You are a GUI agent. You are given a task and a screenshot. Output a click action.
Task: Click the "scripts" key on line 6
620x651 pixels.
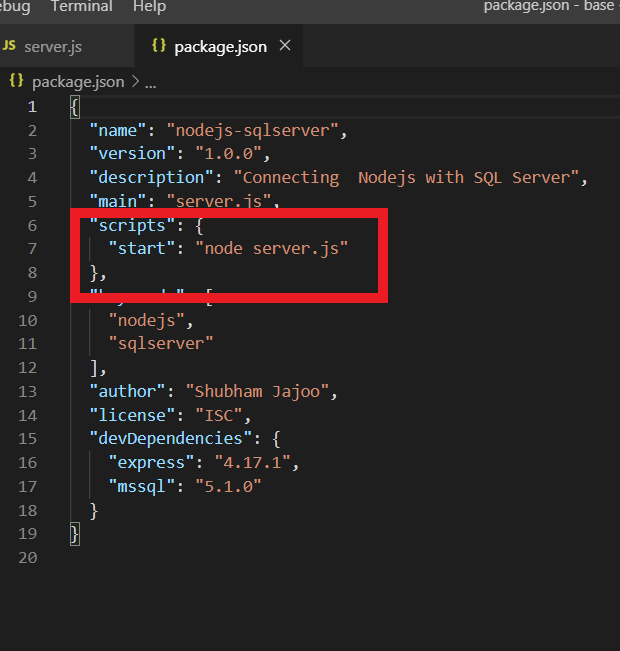click(132, 225)
